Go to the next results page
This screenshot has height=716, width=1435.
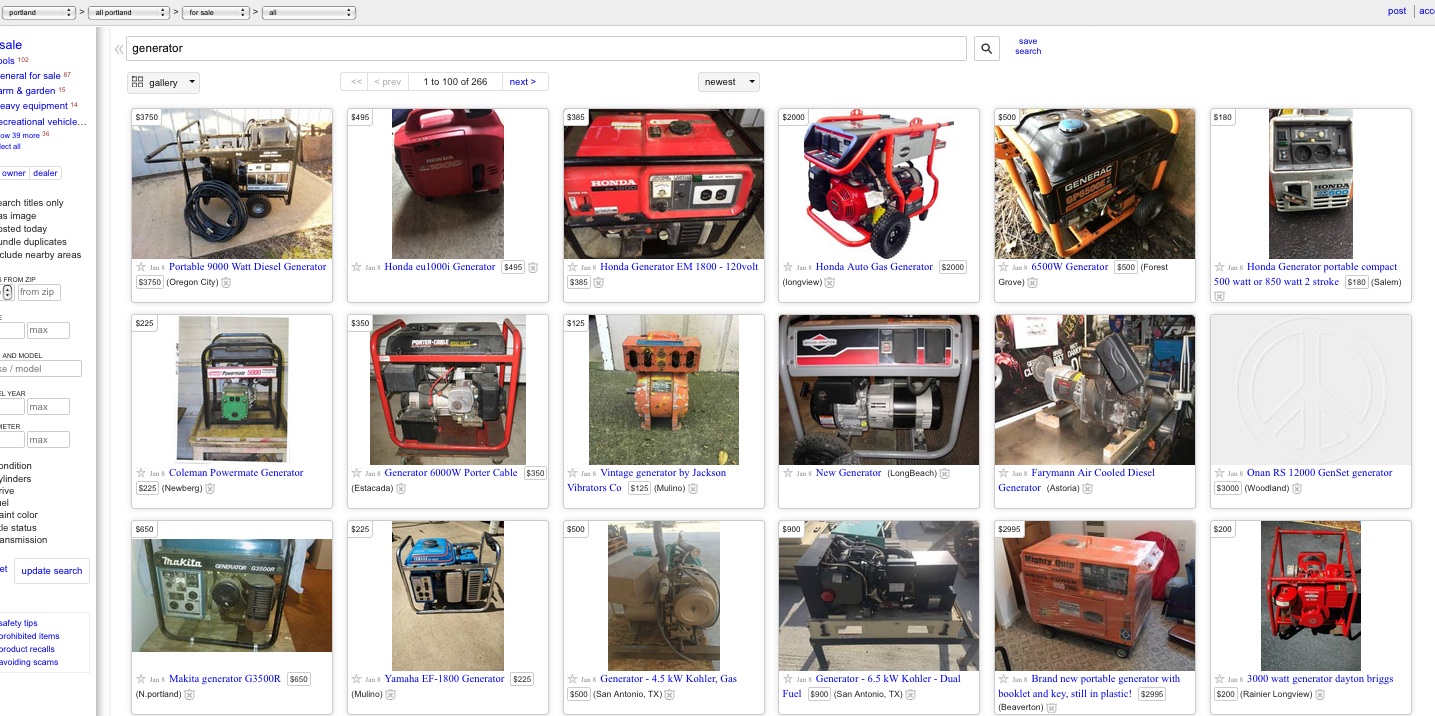pyautogui.click(x=523, y=82)
